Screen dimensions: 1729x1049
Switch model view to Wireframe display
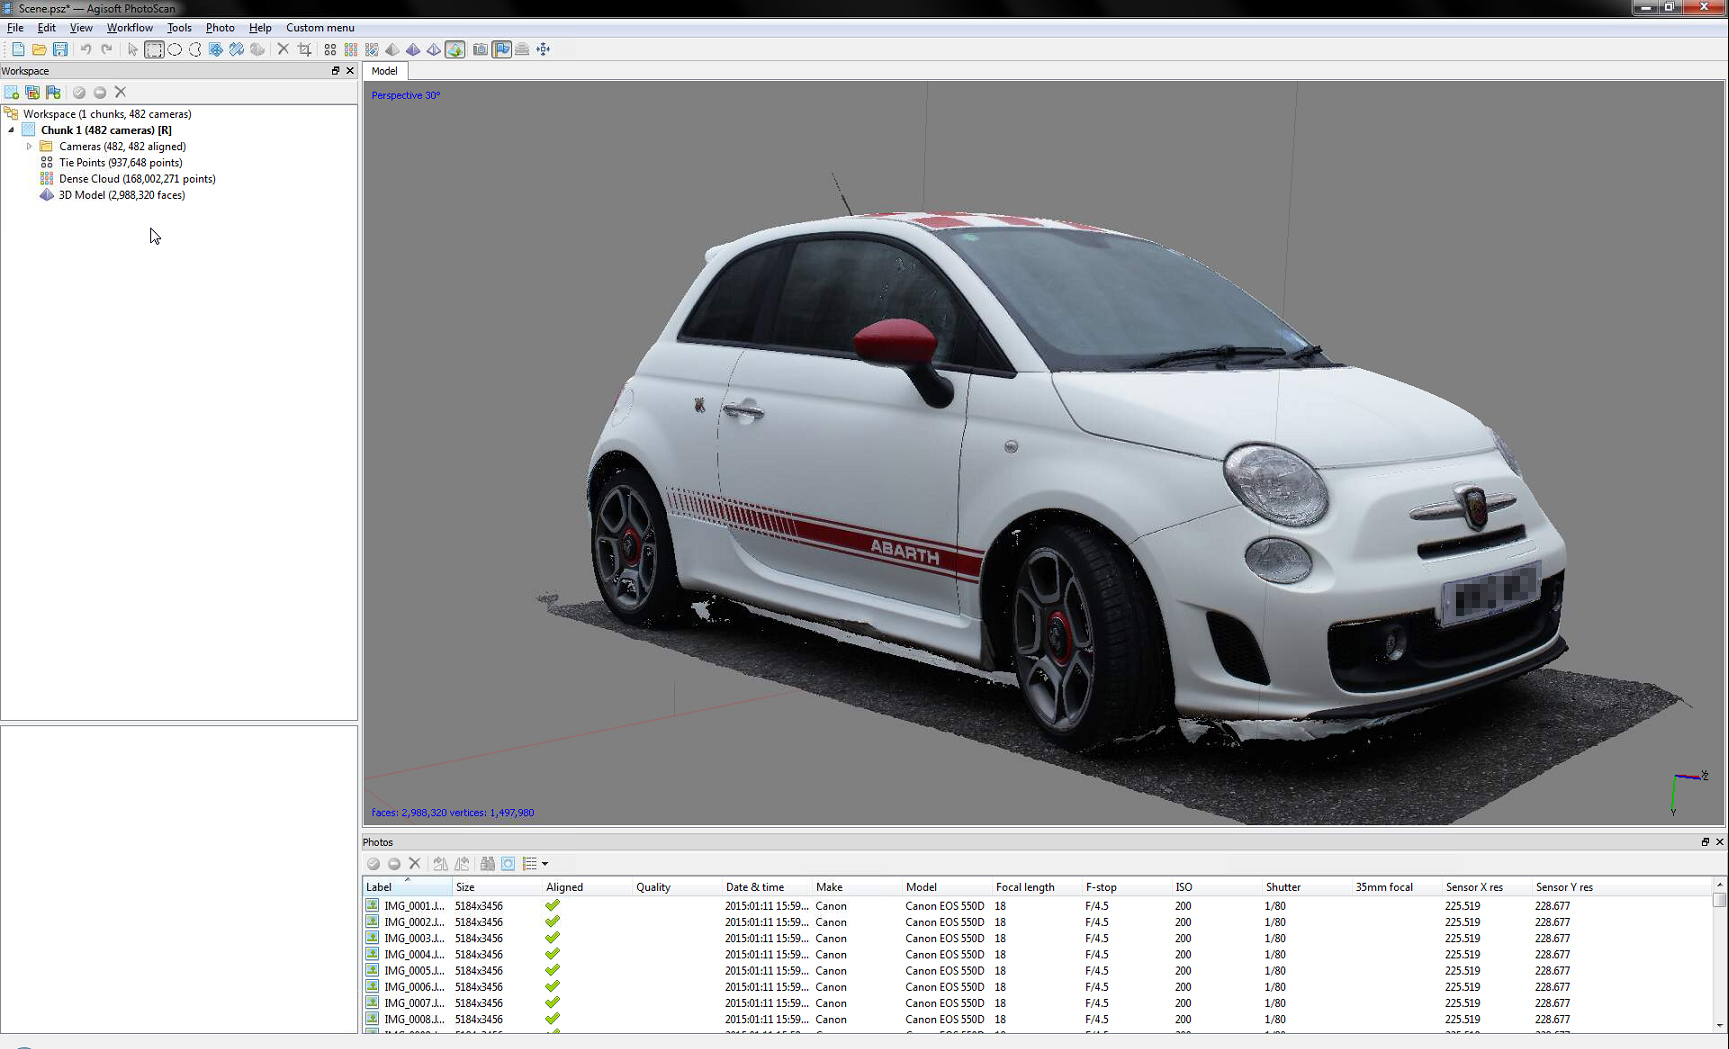click(434, 49)
